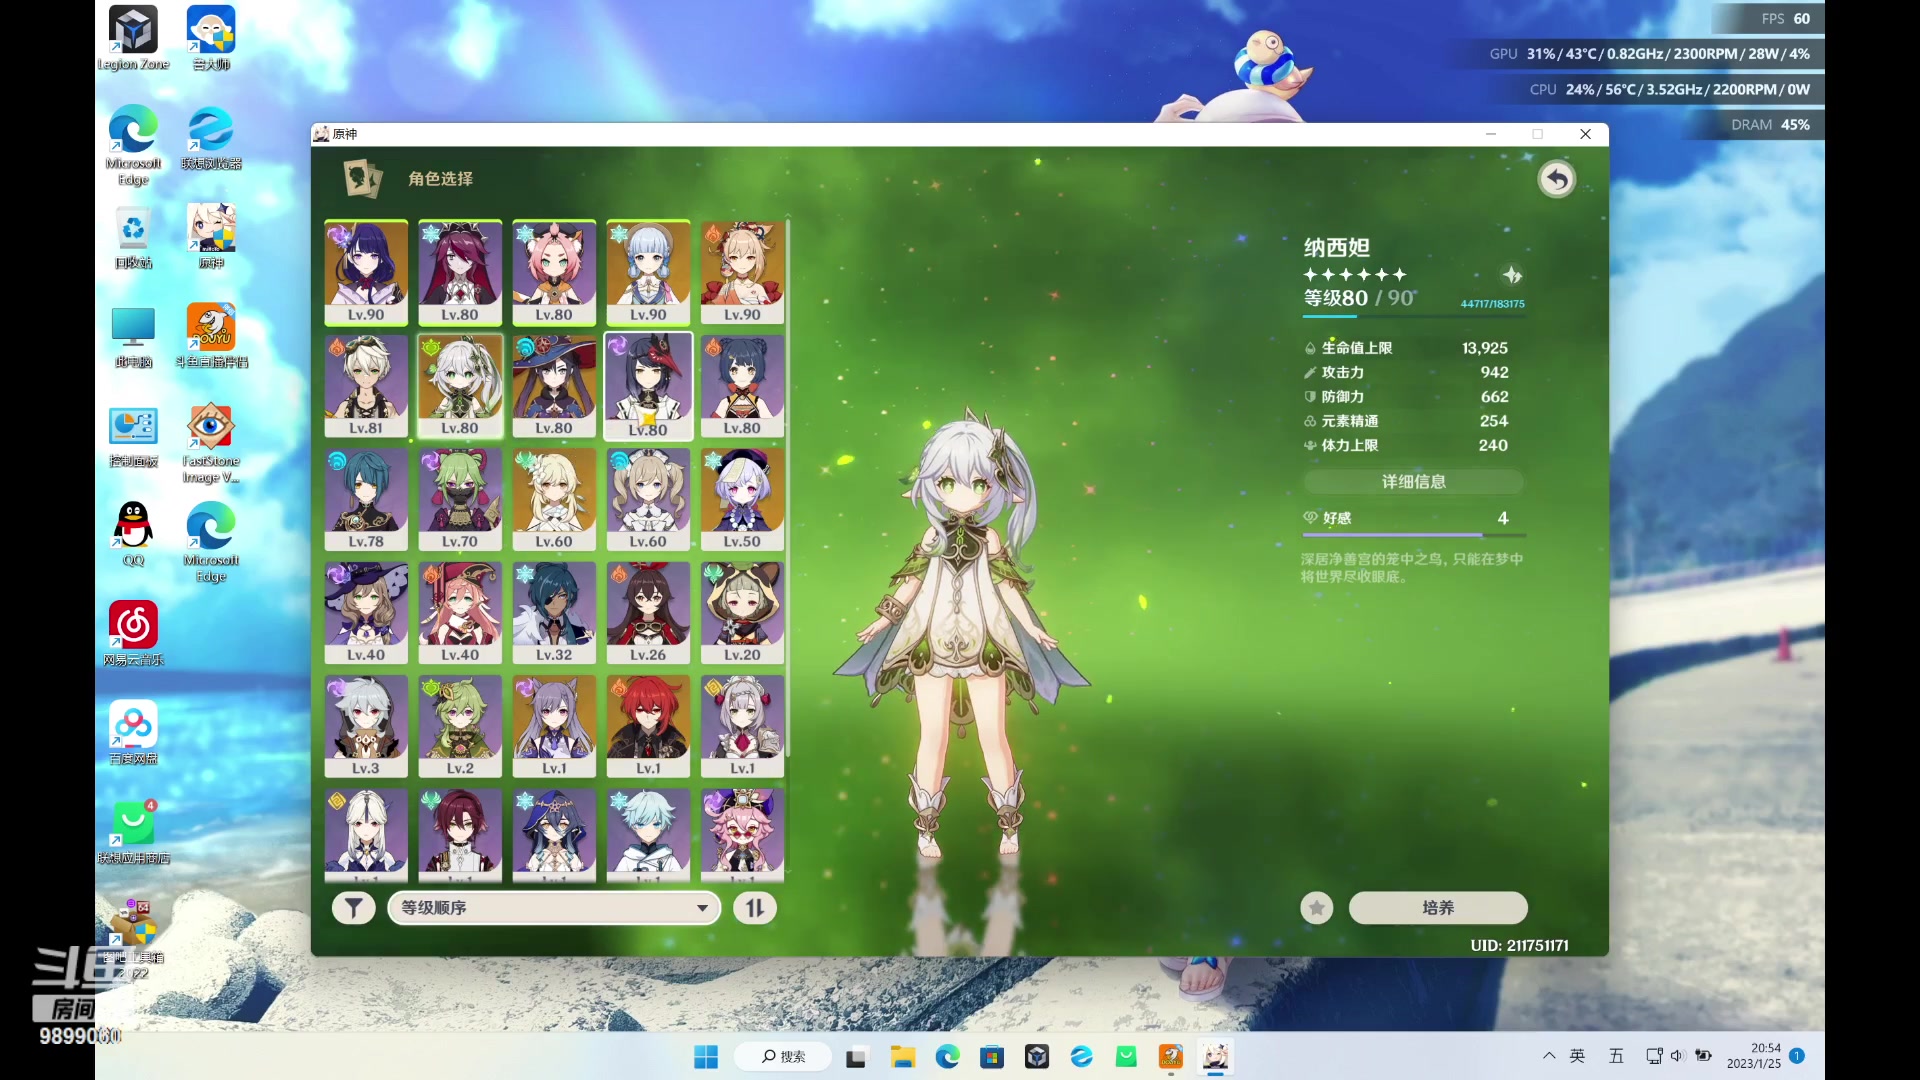Select the red-haired Lv.80 character in first row

[460, 273]
